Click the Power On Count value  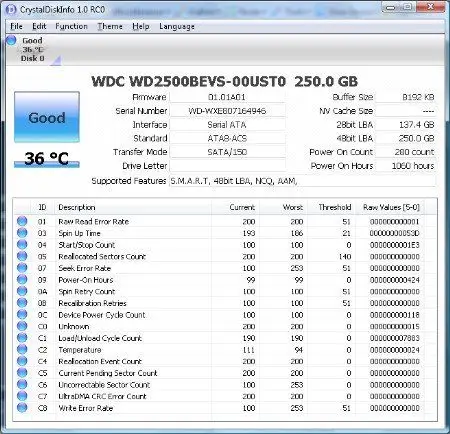click(405, 152)
